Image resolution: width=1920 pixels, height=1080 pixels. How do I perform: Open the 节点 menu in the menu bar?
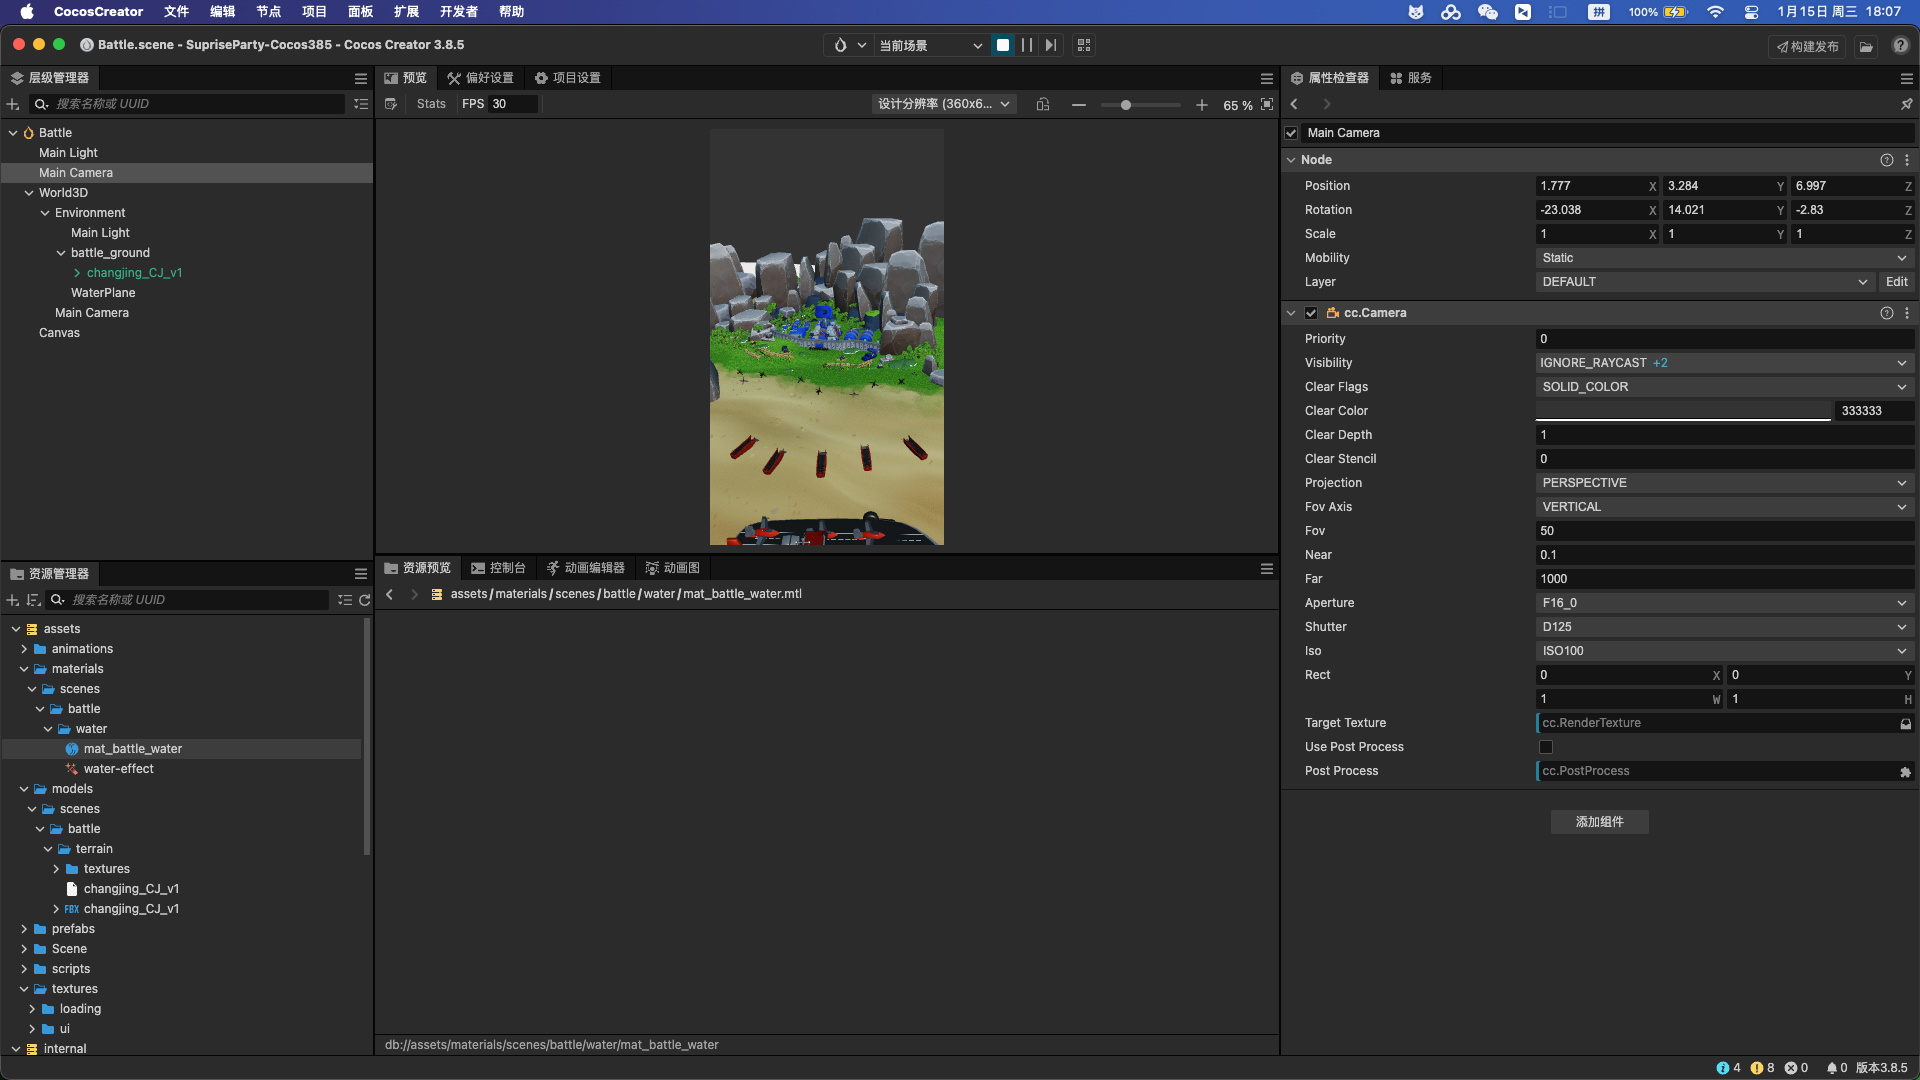[268, 12]
